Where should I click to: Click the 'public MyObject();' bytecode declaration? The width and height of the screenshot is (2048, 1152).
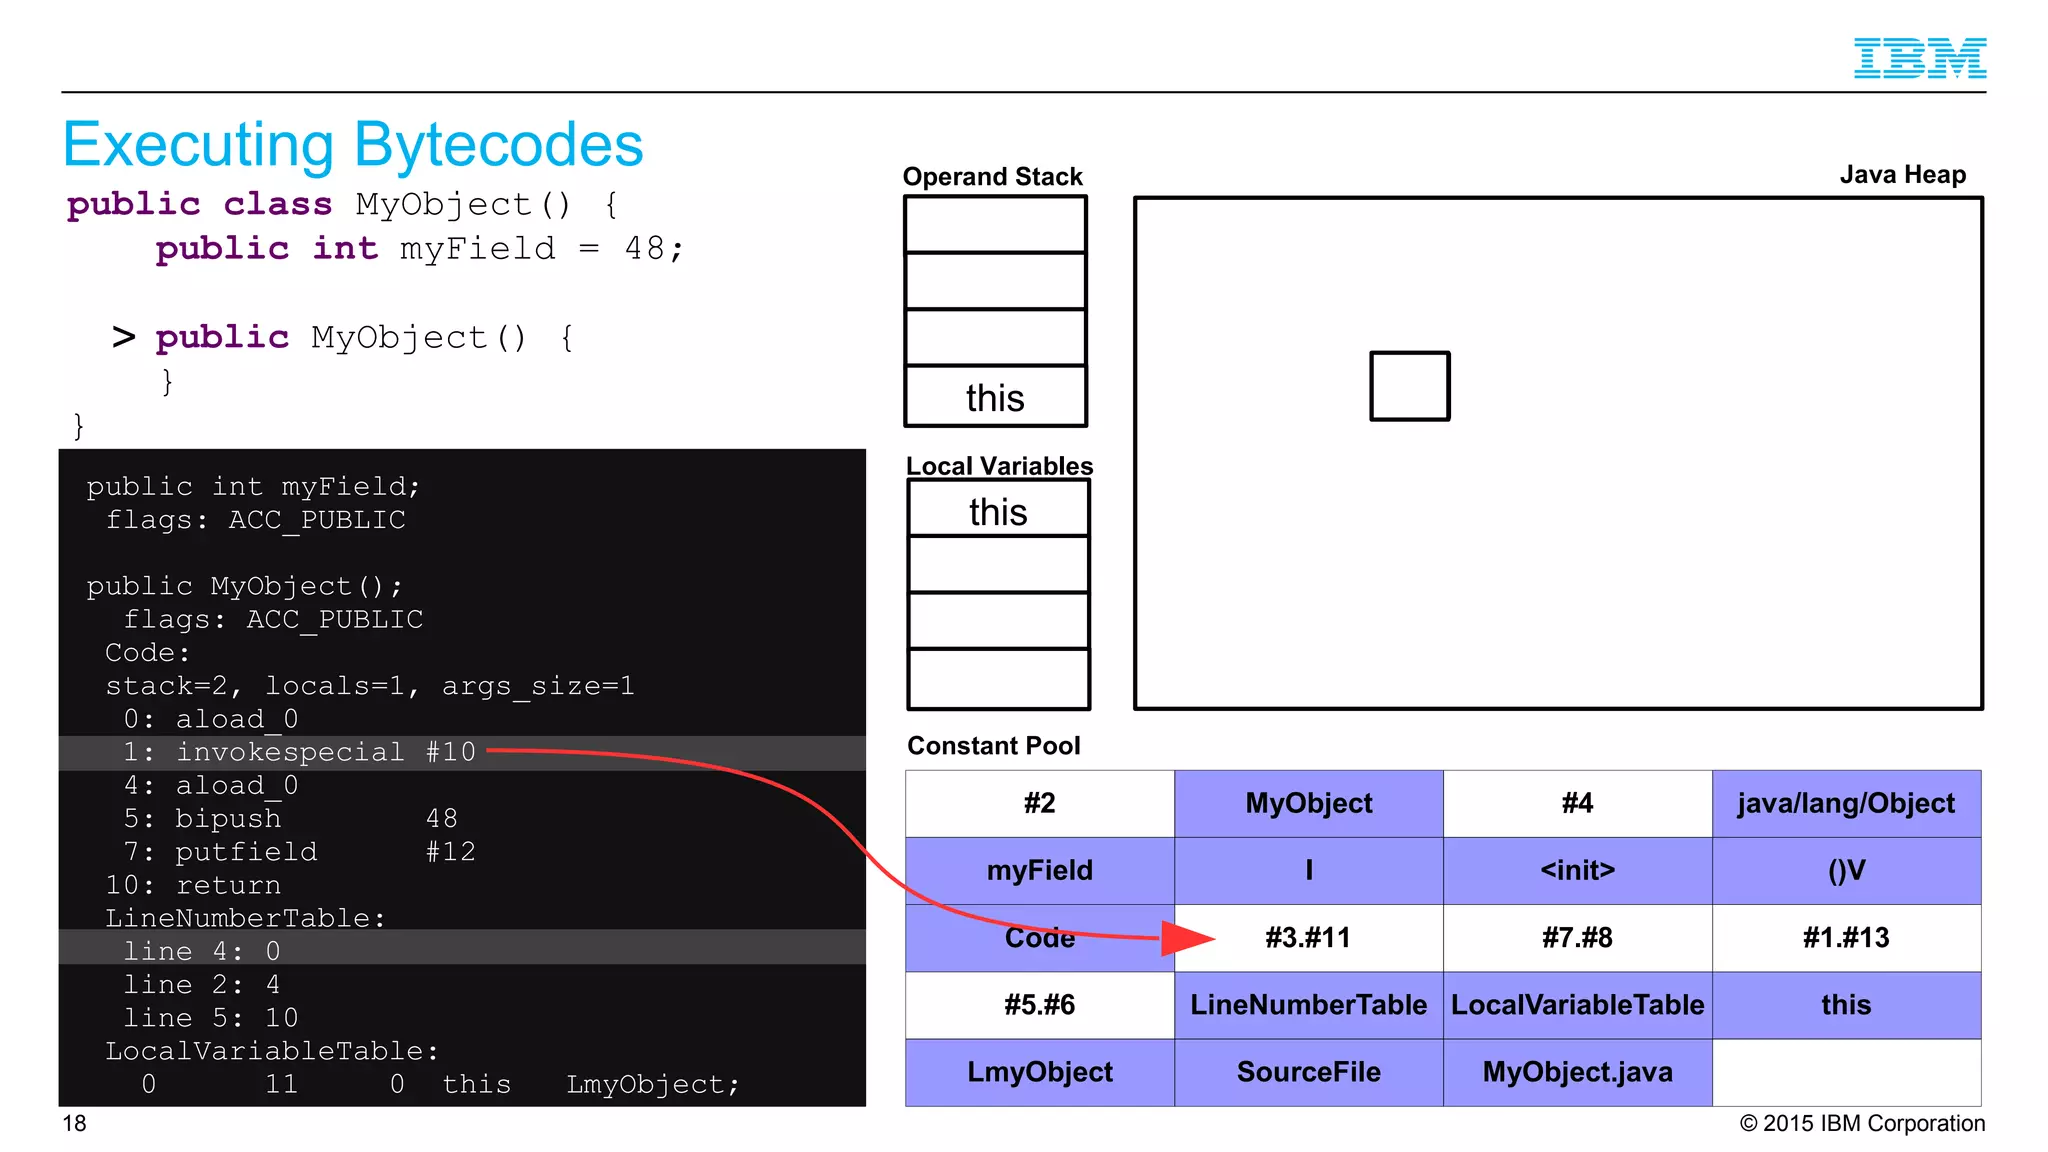click(245, 586)
